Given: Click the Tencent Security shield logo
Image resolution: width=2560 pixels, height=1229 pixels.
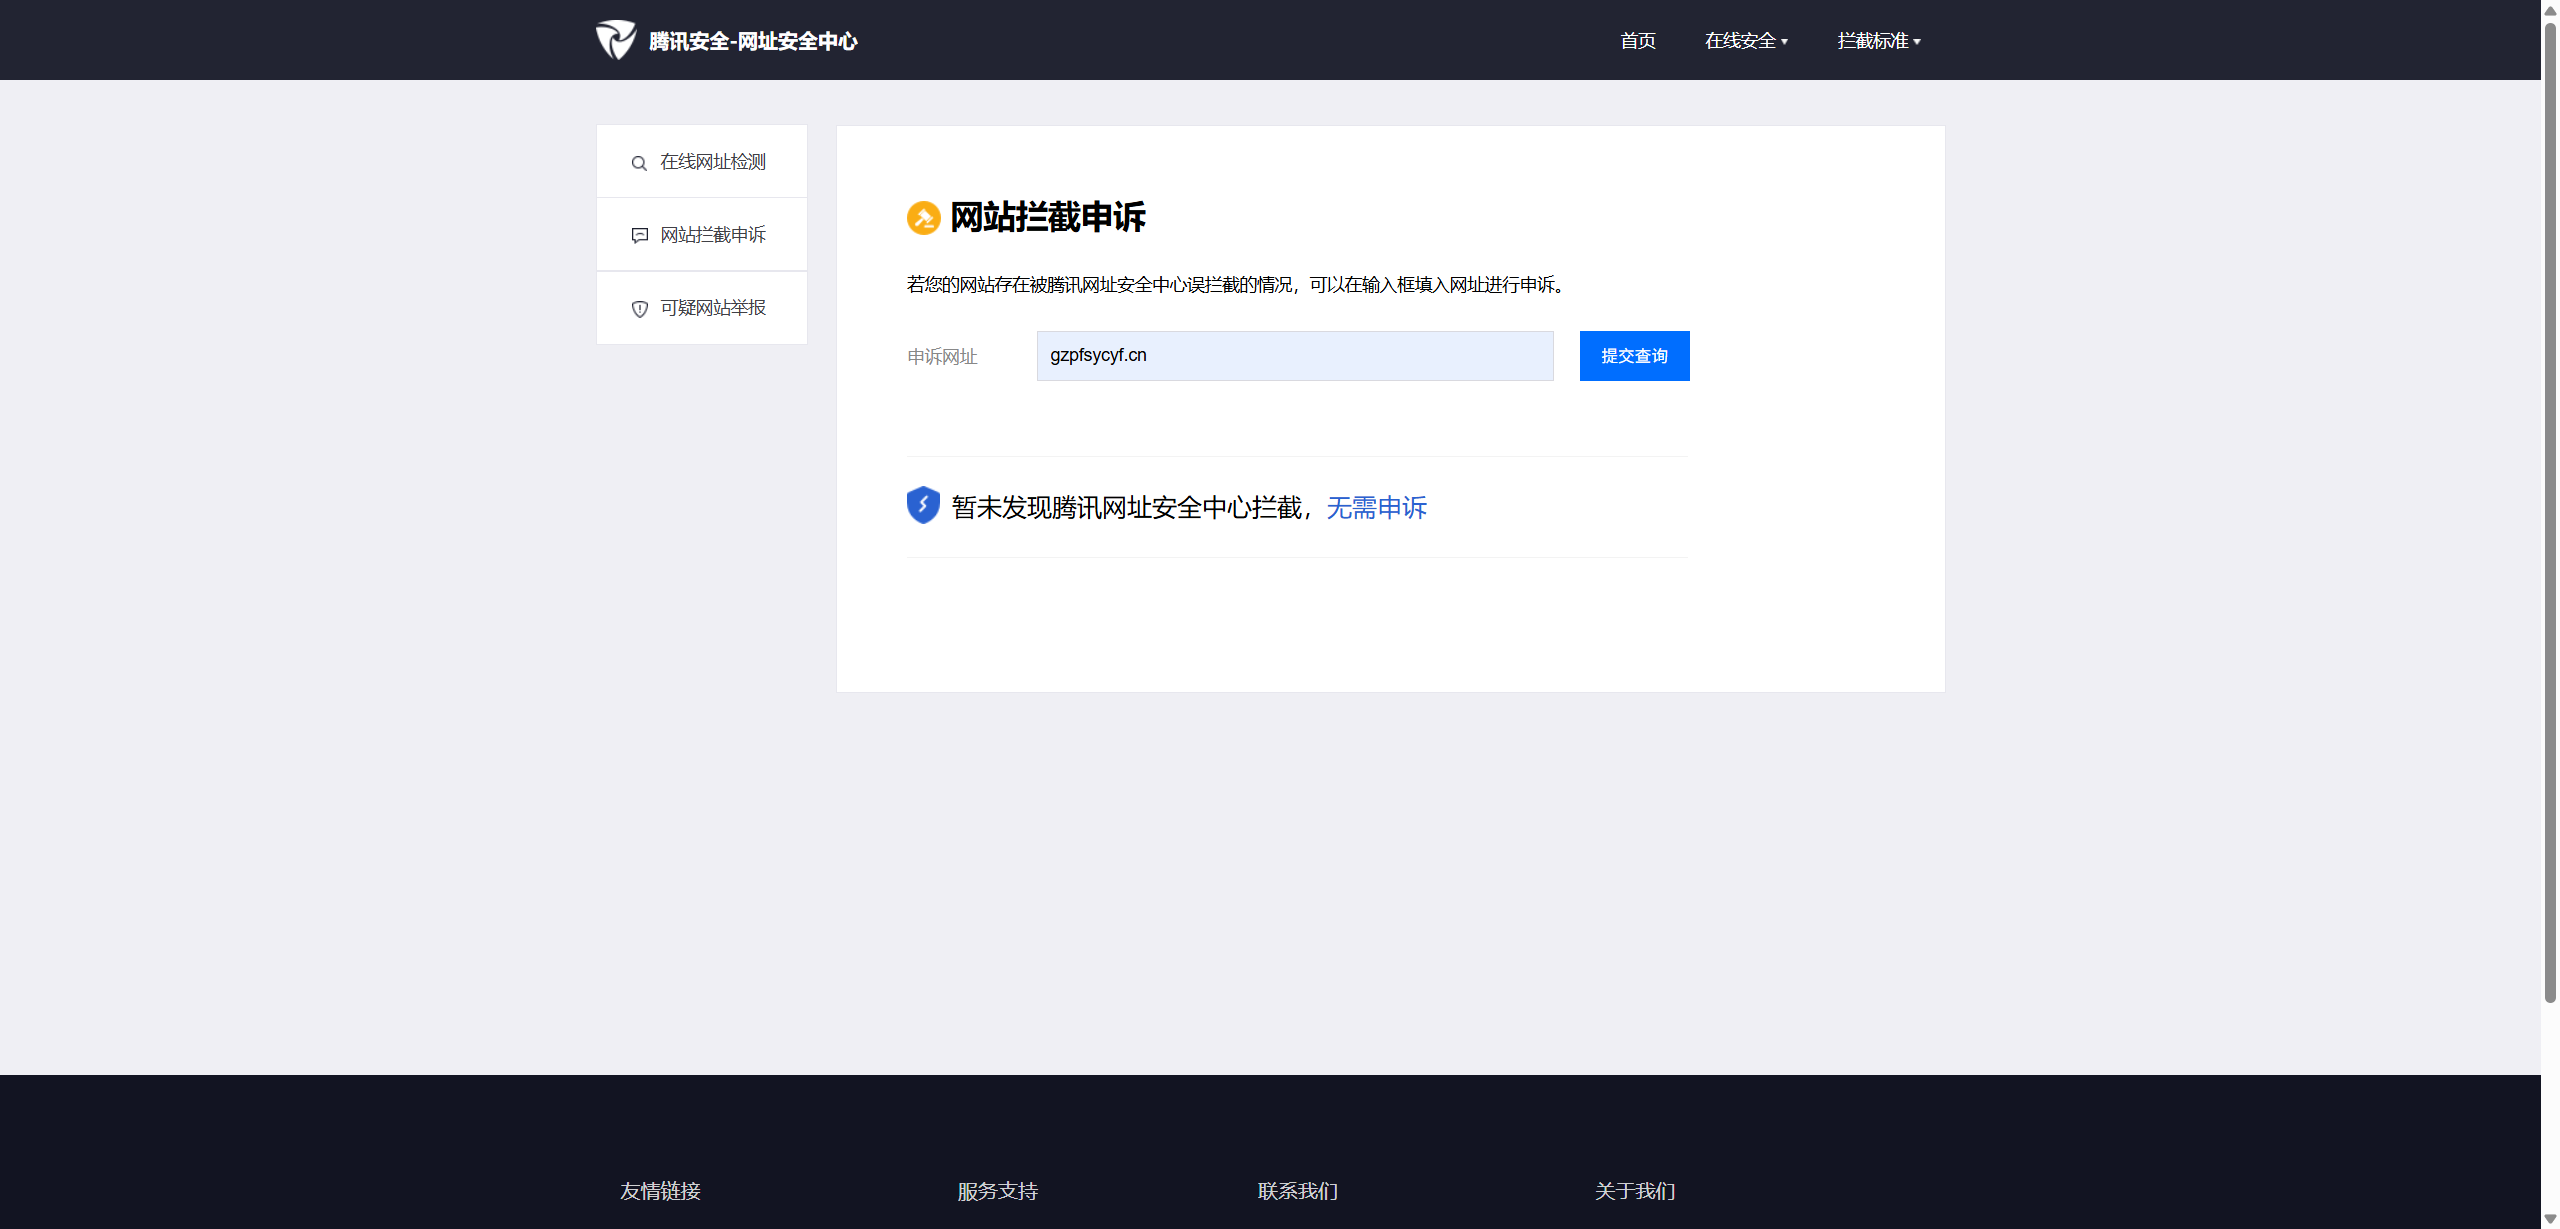Looking at the screenshot, I should (x=616, y=40).
